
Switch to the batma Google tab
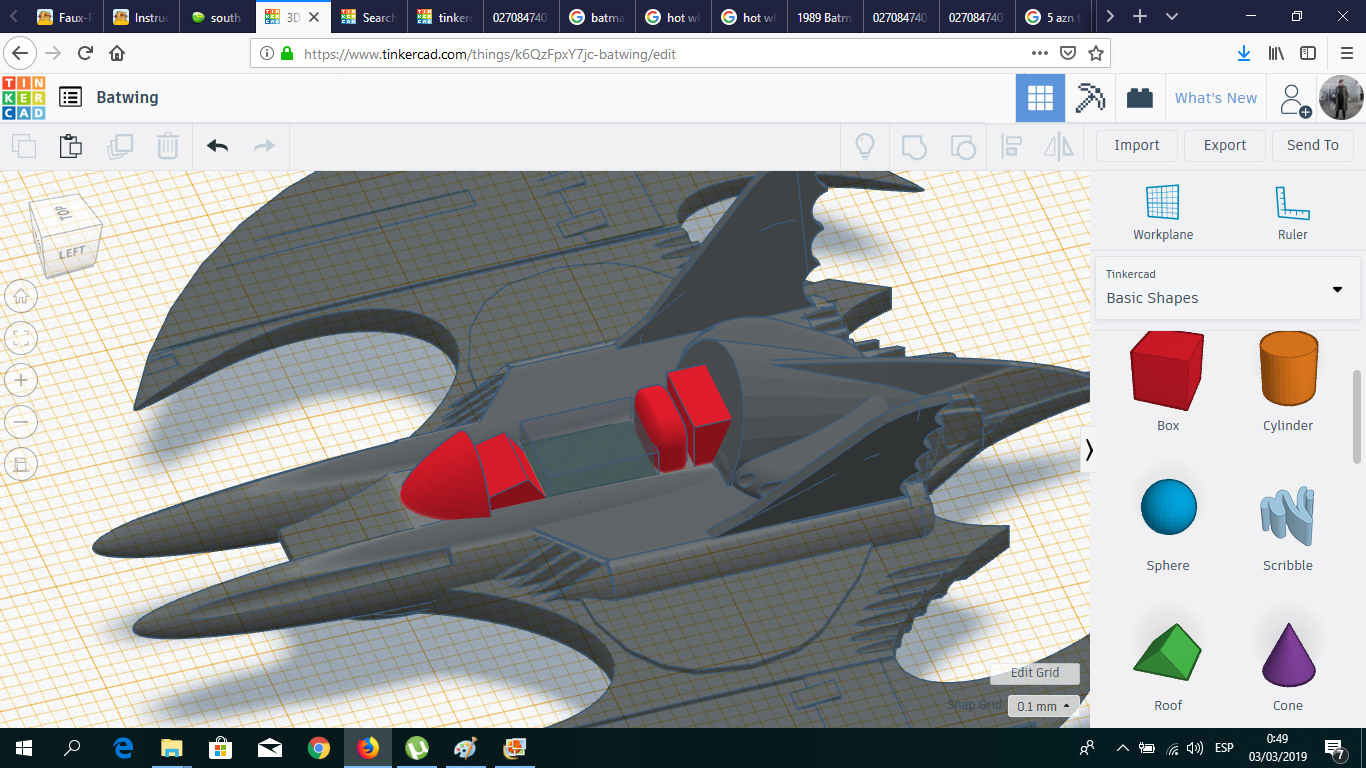pos(597,17)
